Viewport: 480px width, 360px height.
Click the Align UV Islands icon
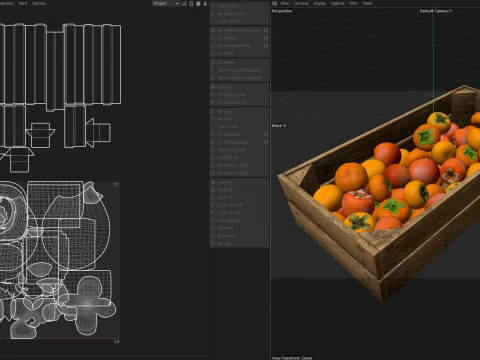click(213, 150)
